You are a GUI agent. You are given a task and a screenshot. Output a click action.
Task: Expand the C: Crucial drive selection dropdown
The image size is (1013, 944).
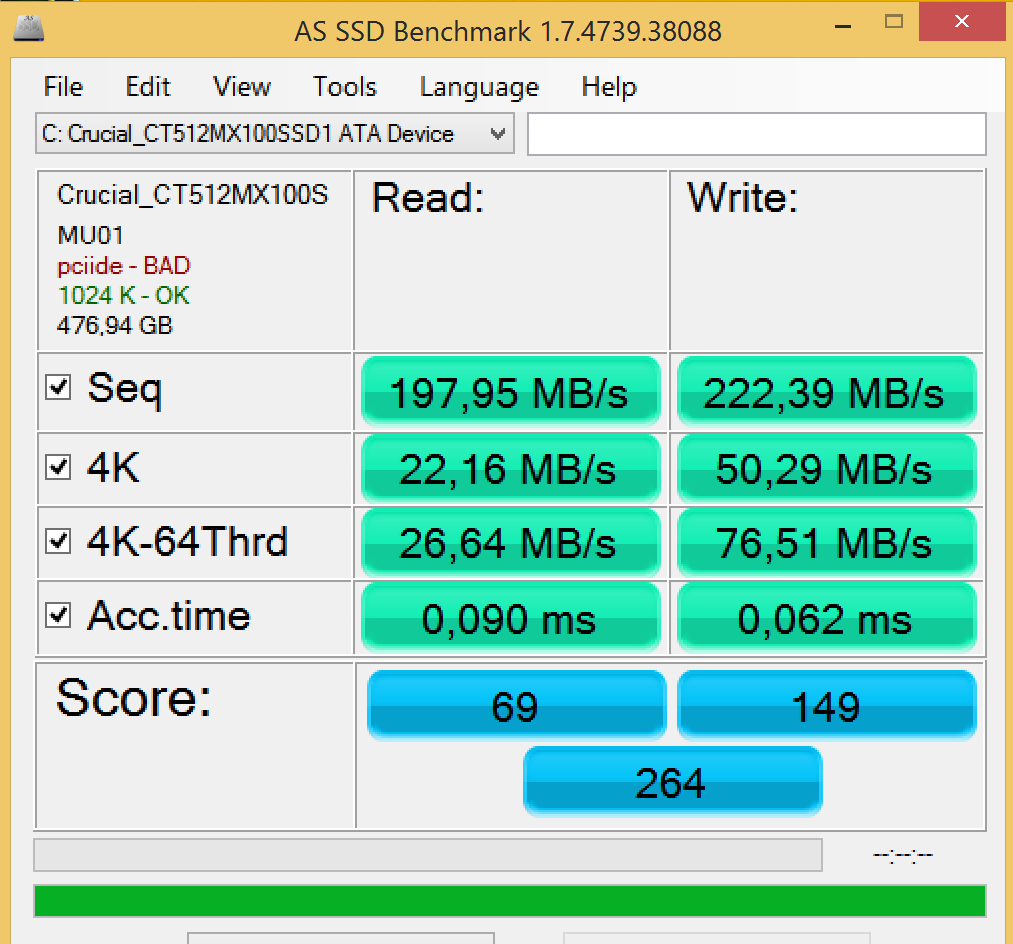(275, 134)
